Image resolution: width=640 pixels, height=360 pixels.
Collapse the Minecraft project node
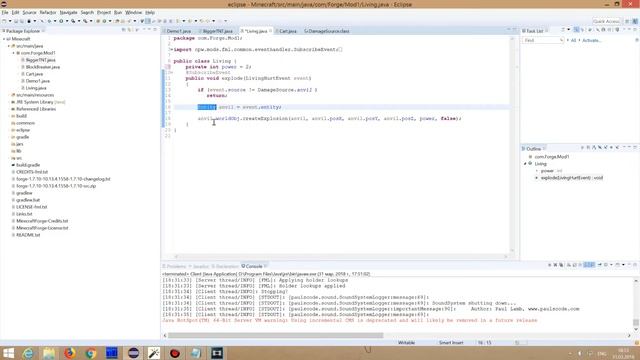[x=4, y=39]
